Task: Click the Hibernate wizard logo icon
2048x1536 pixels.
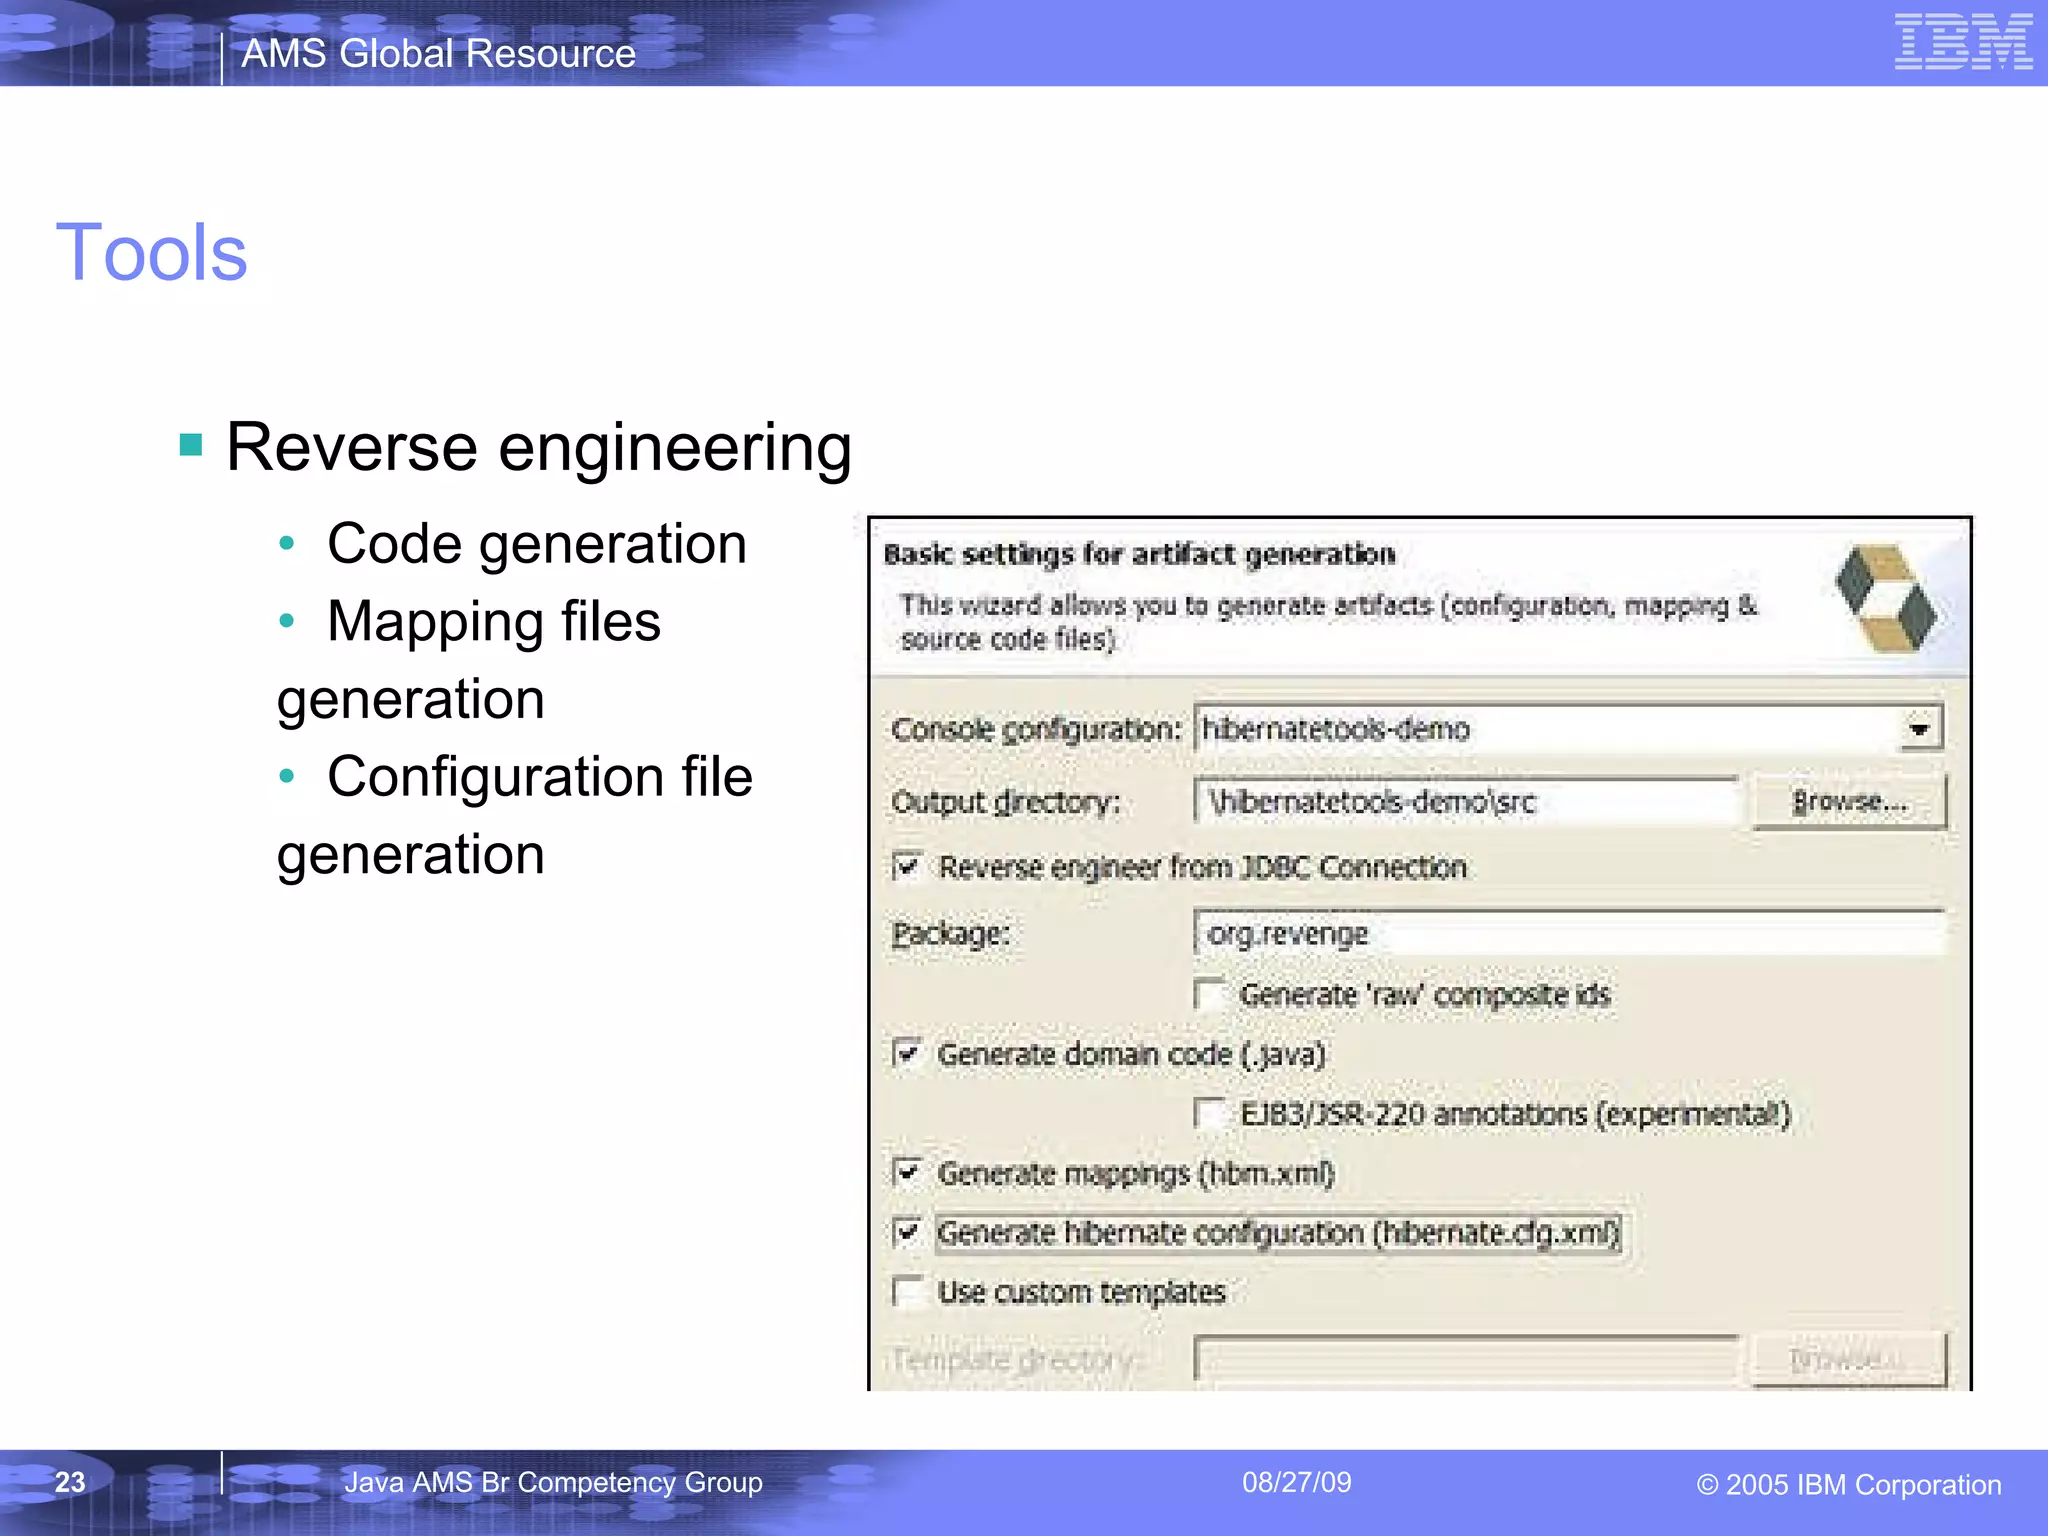Action: [x=1886, y=597]
